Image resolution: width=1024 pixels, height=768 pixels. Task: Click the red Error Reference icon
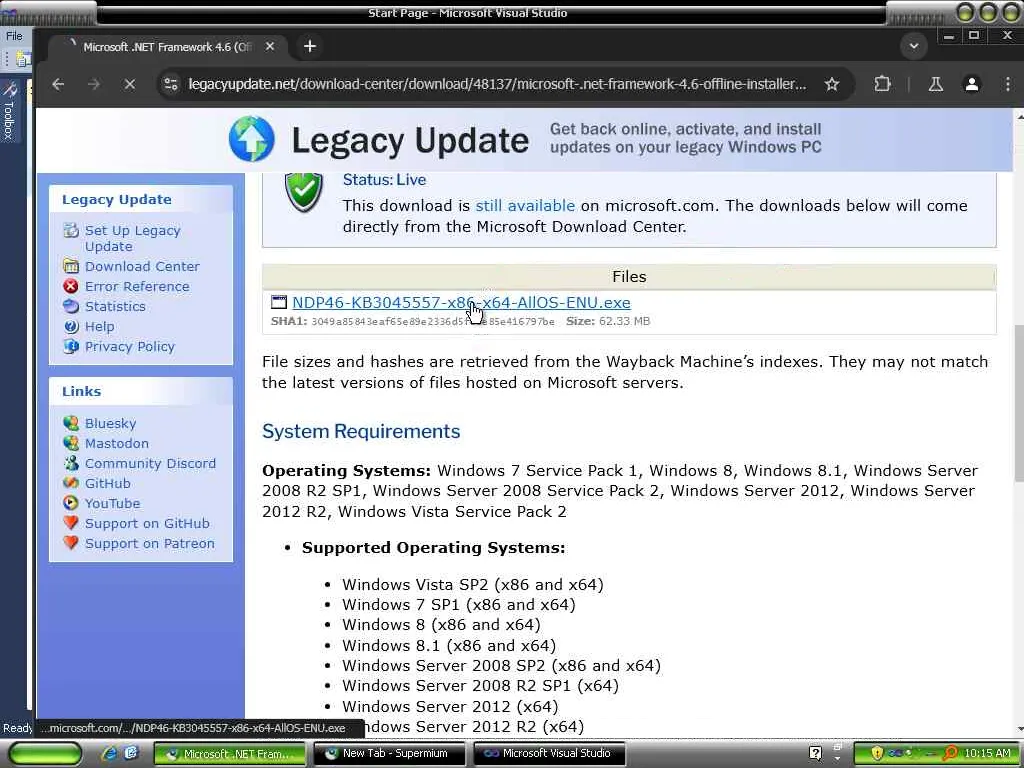click(x=71, y=286)
